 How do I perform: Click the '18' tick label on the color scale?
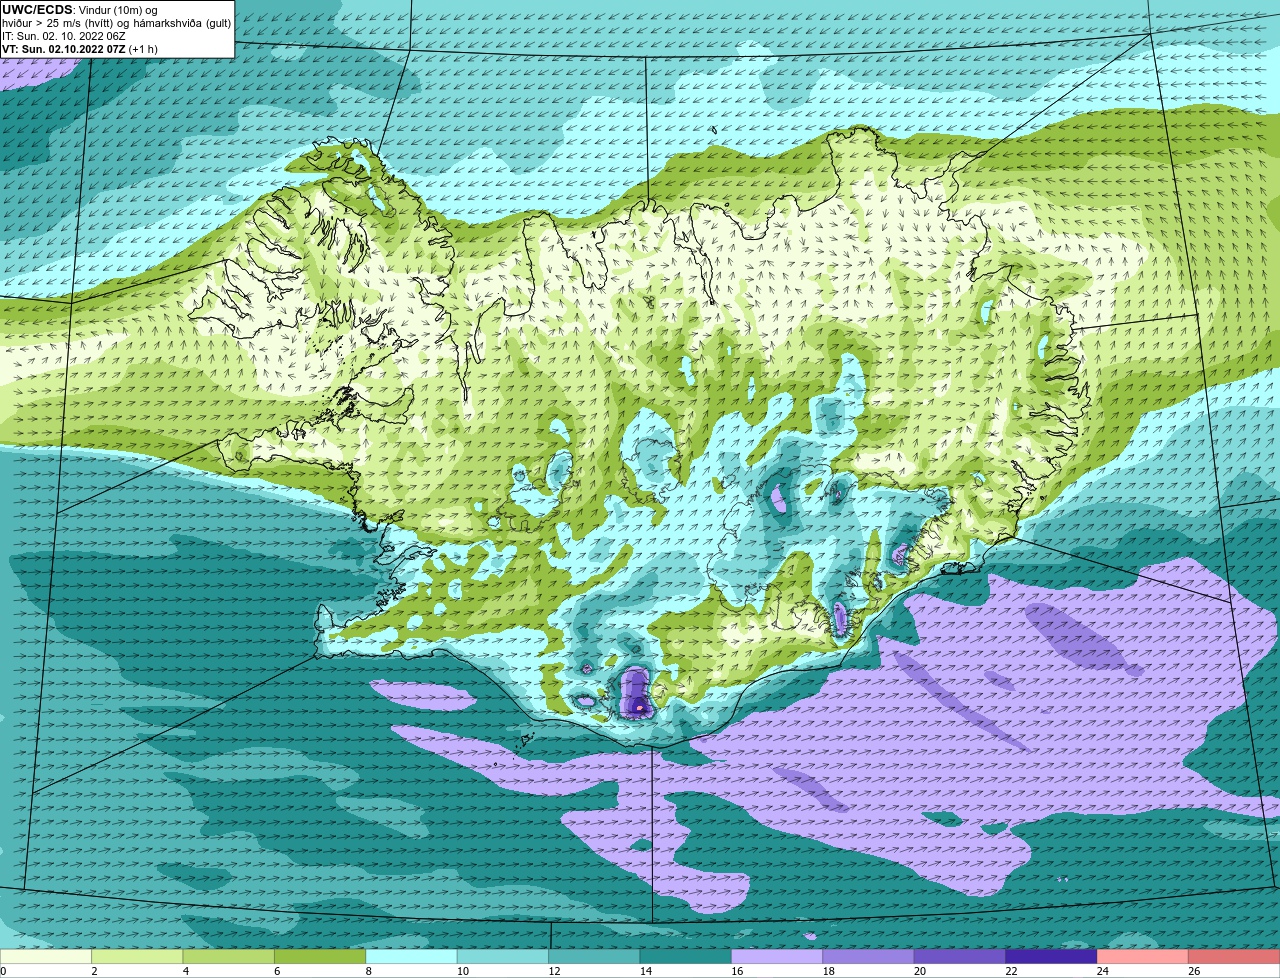[x=829, y=971]
